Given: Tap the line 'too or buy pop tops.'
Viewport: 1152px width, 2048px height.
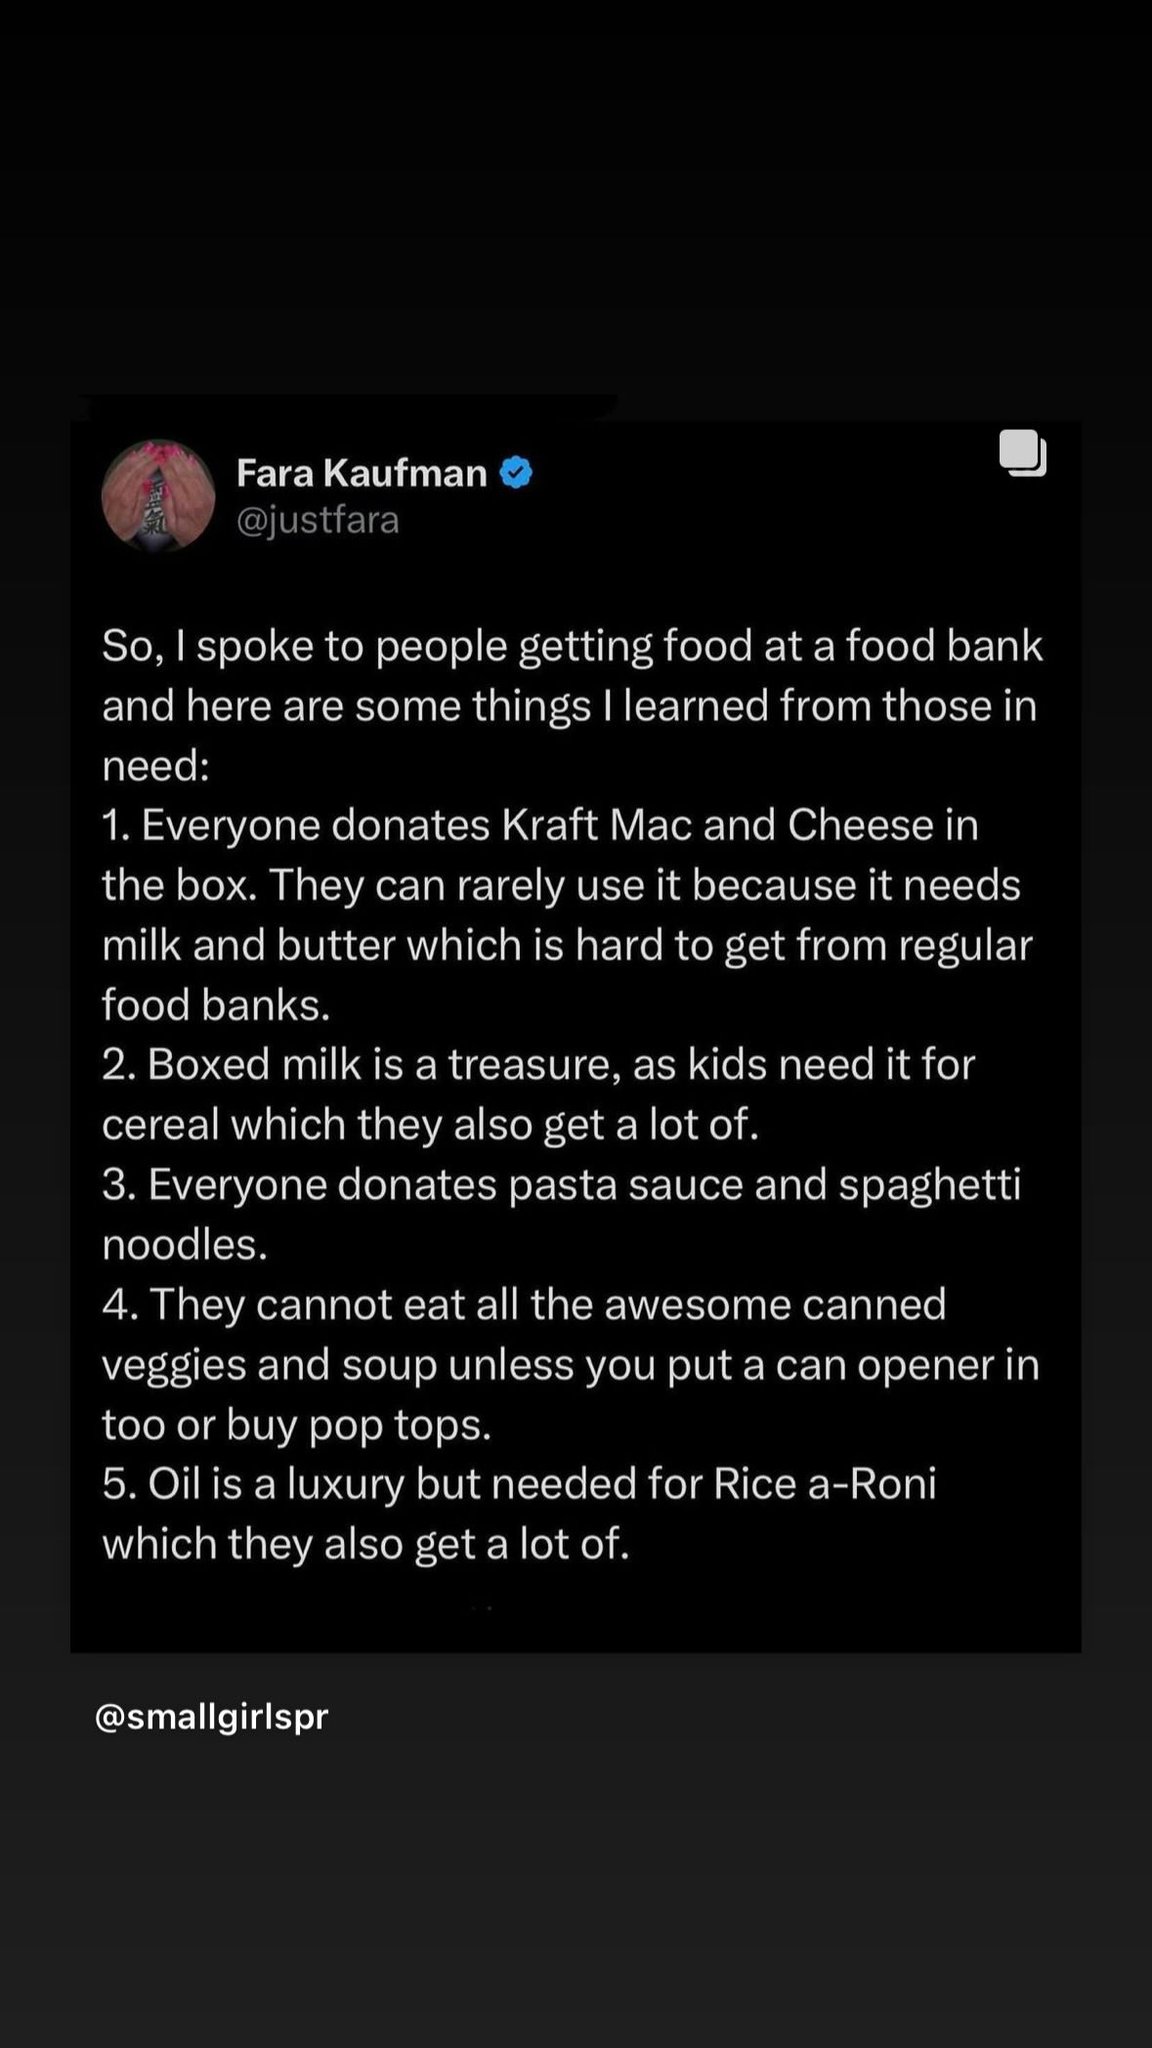Looking at the screenshot, I should 297,1424.
